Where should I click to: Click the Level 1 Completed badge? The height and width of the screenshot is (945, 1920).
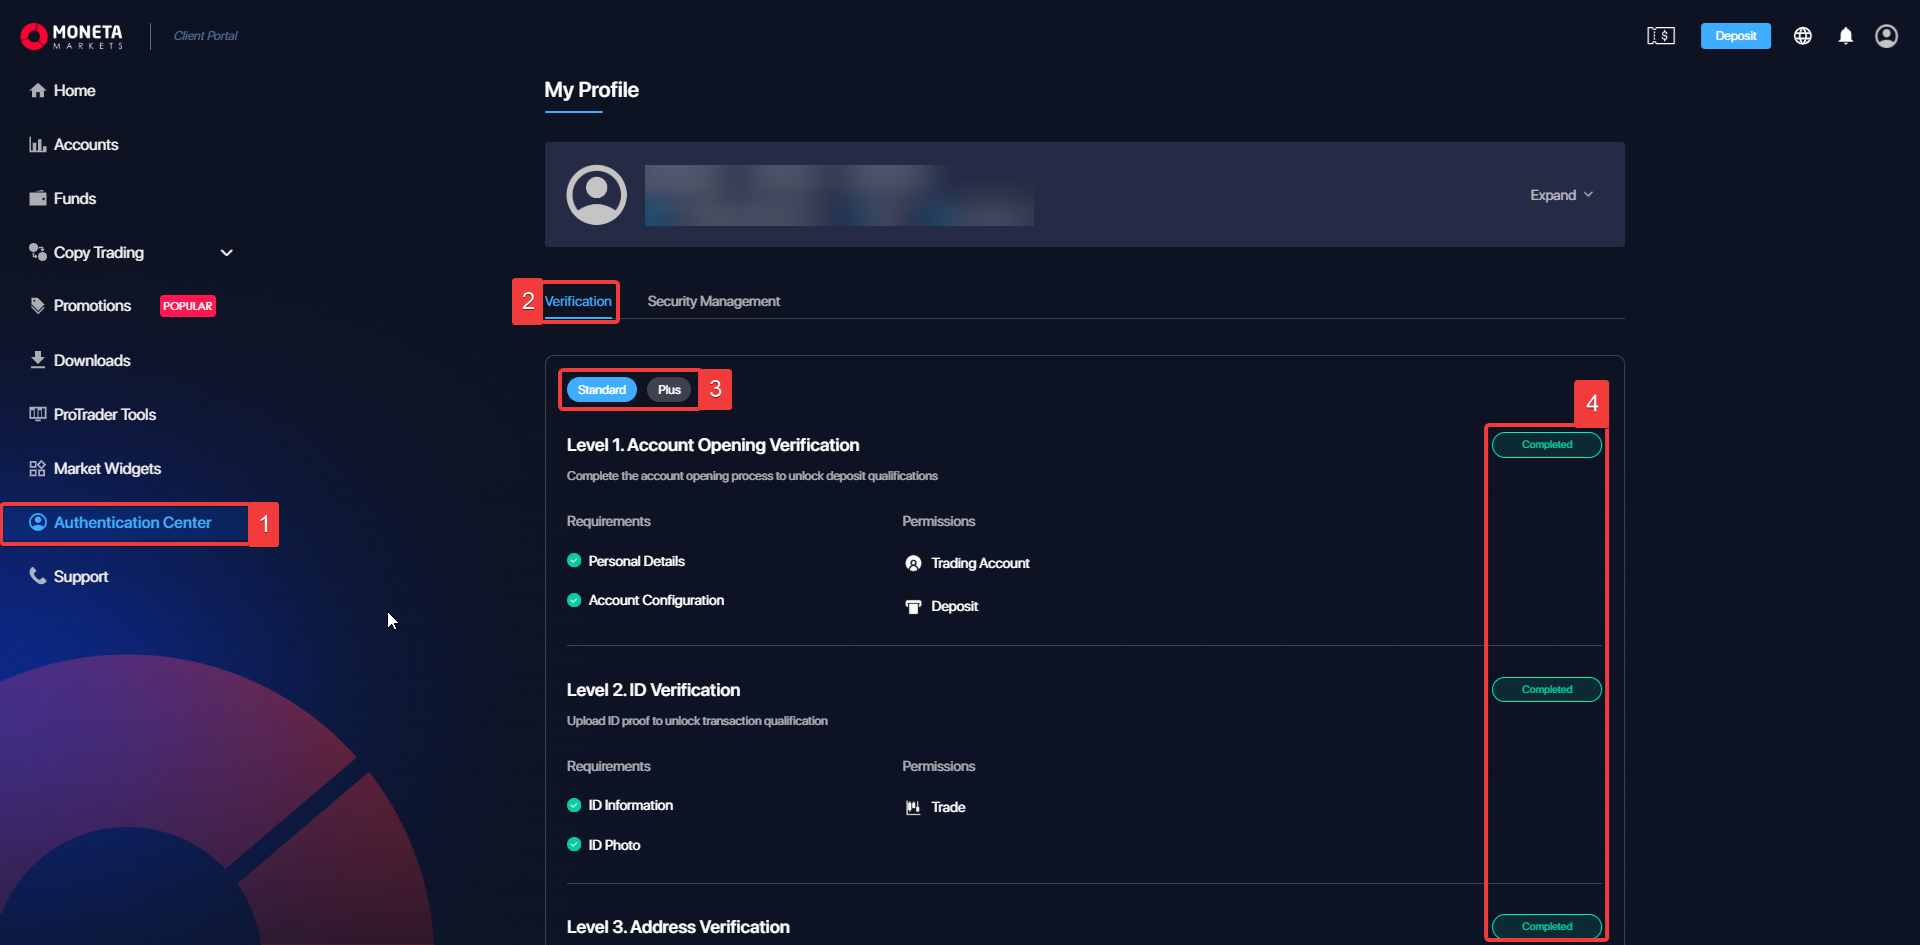pos(1546,445)
